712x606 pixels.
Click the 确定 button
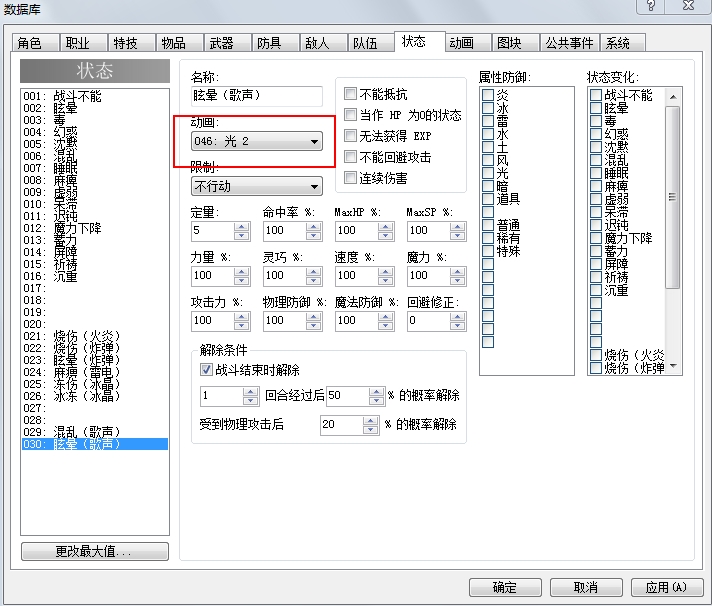pos(505,587)
